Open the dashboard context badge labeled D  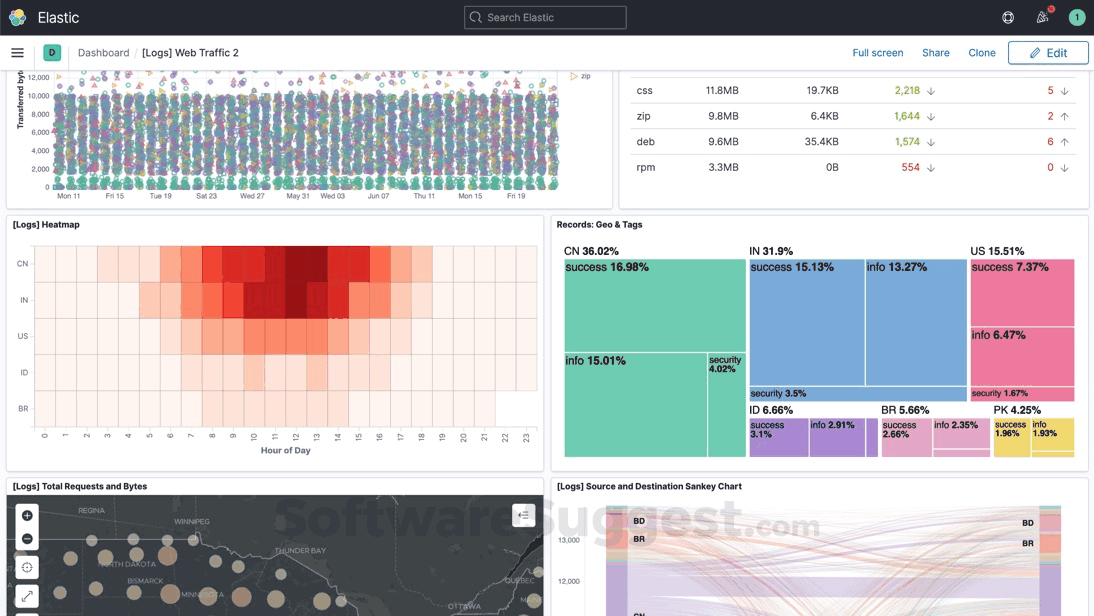tap(51, 52)
